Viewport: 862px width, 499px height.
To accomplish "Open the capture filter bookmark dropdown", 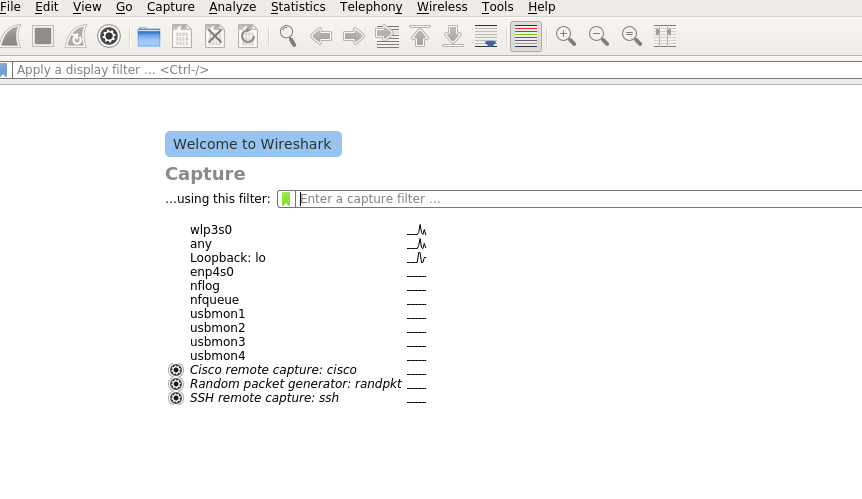I will click(286, 199).
